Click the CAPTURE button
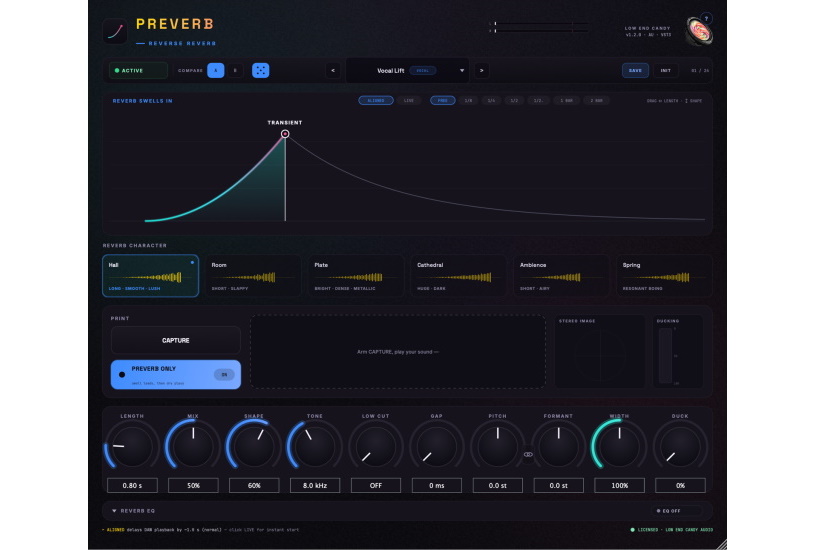This screenshot has width=820, height=550. [176, 340]
